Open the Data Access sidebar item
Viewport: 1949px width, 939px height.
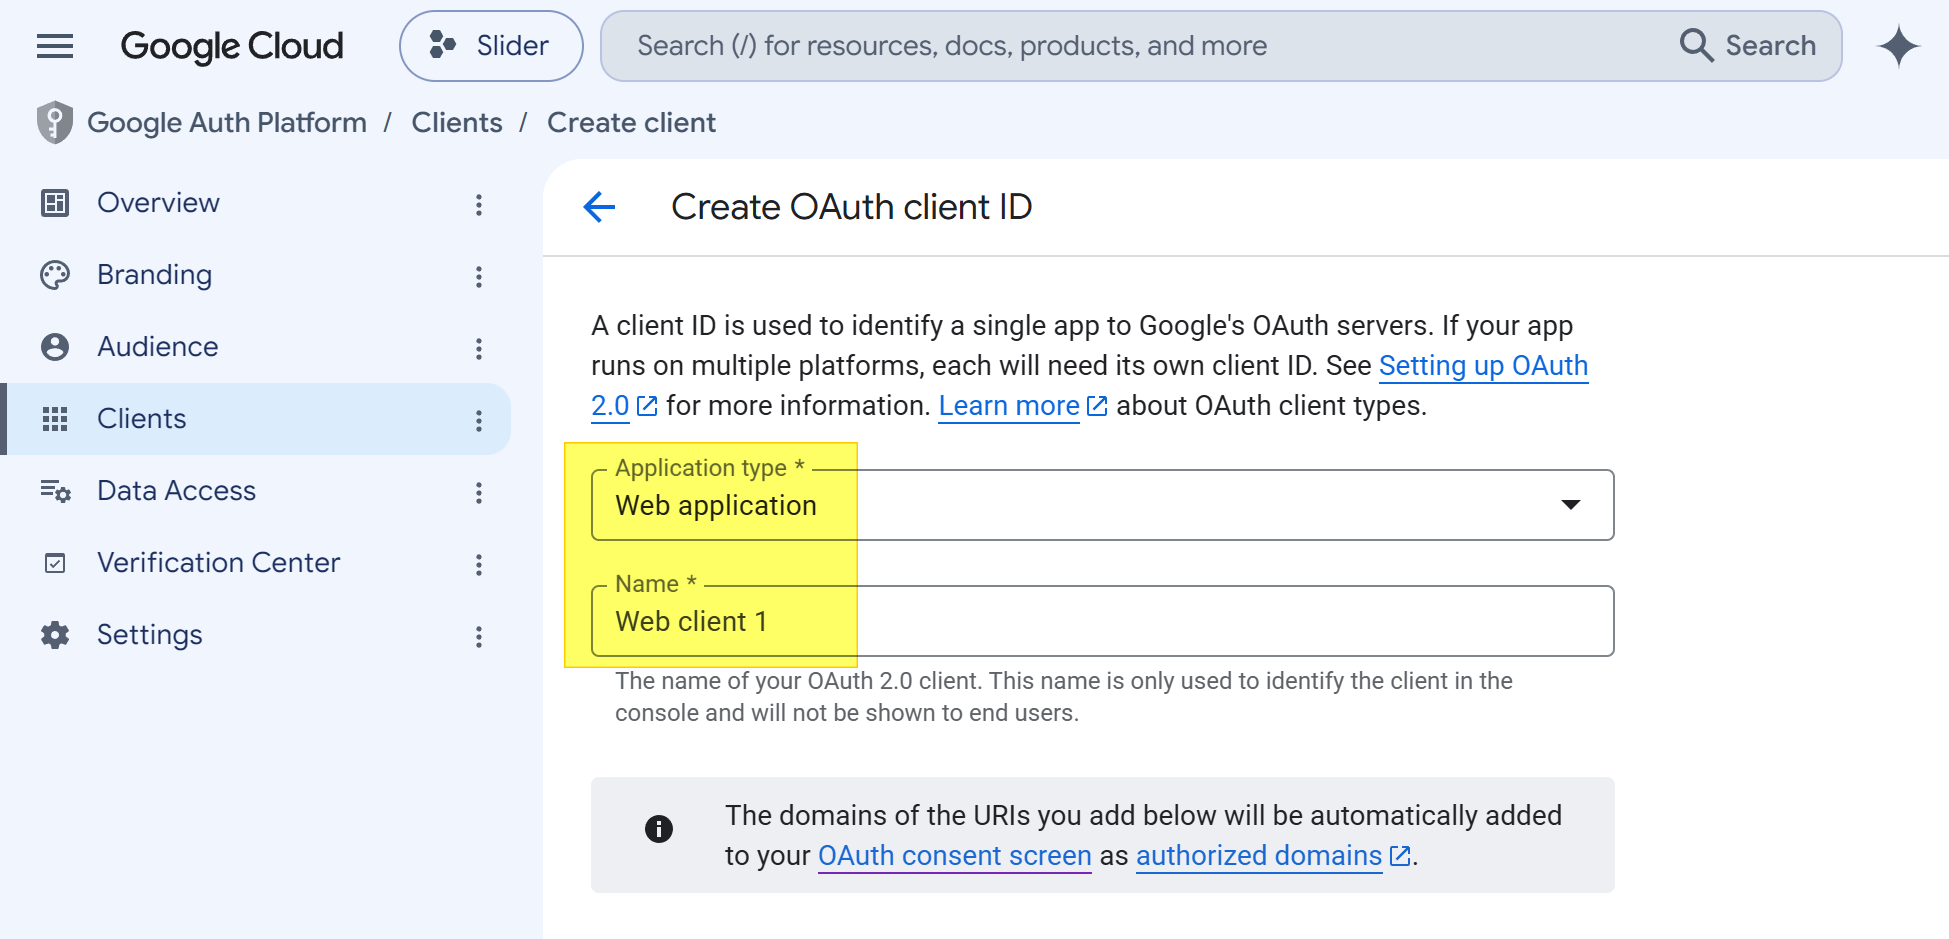(x=256, y=491)
